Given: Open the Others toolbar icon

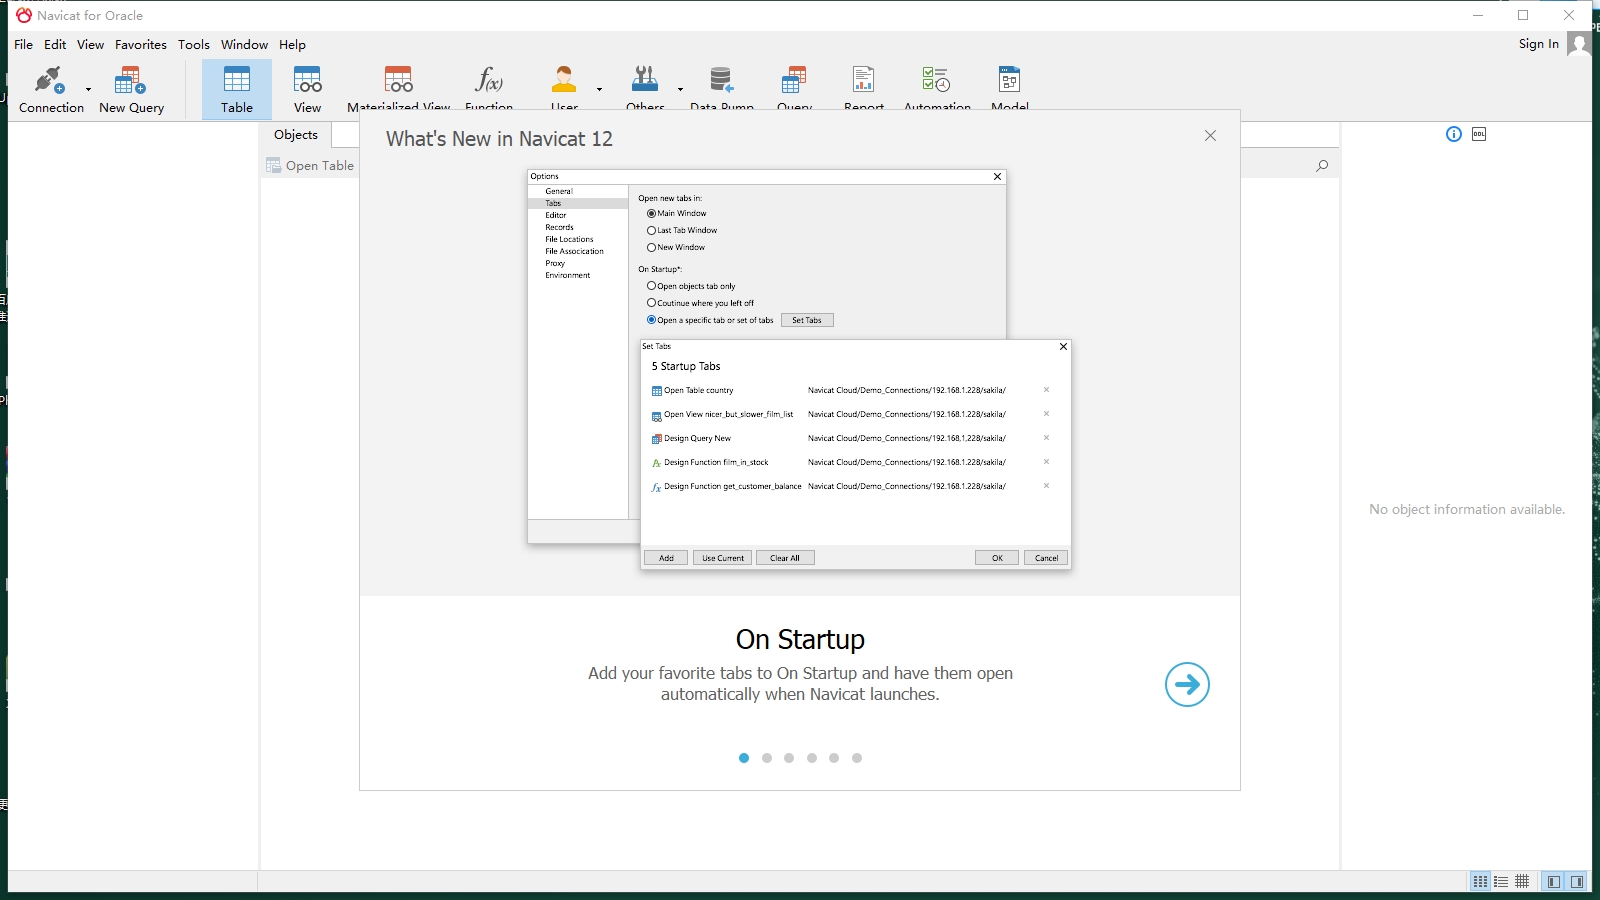Looking at the screenshot, I should 645,88.
